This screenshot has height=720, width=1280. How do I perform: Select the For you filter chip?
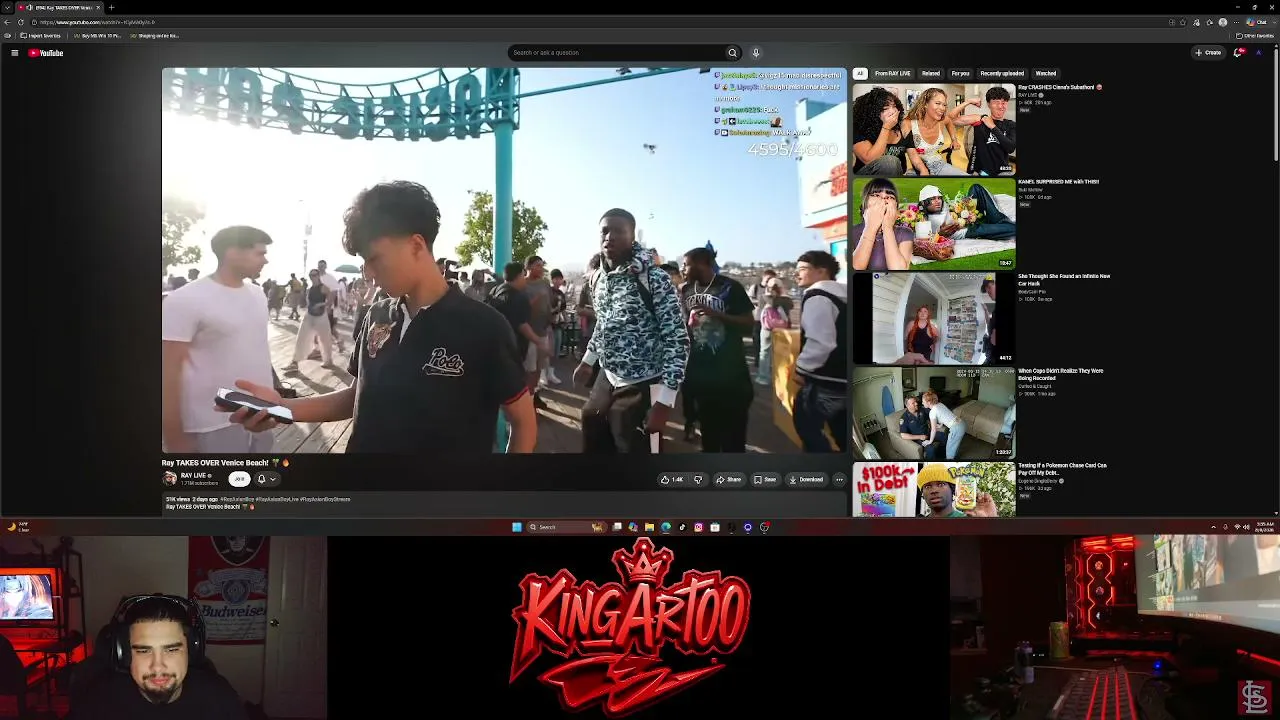click(x=960, y=73)
